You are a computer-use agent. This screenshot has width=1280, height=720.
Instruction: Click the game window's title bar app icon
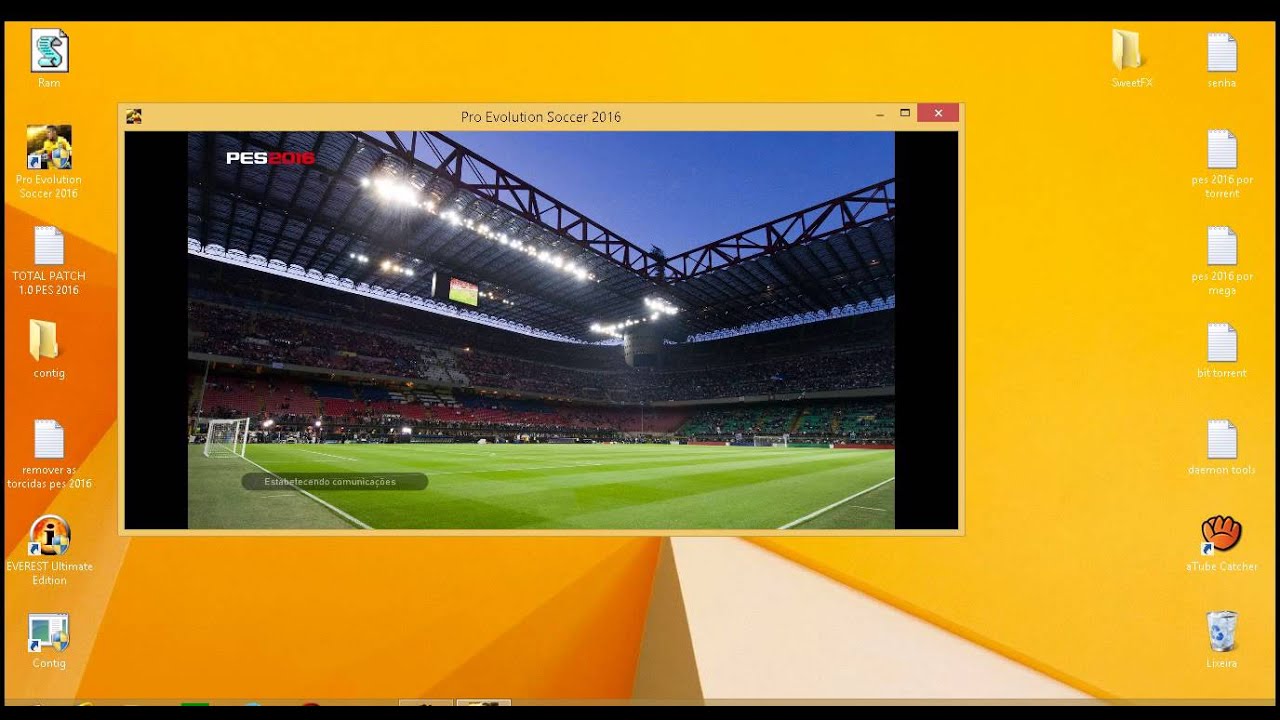click(x=134, y=116)
